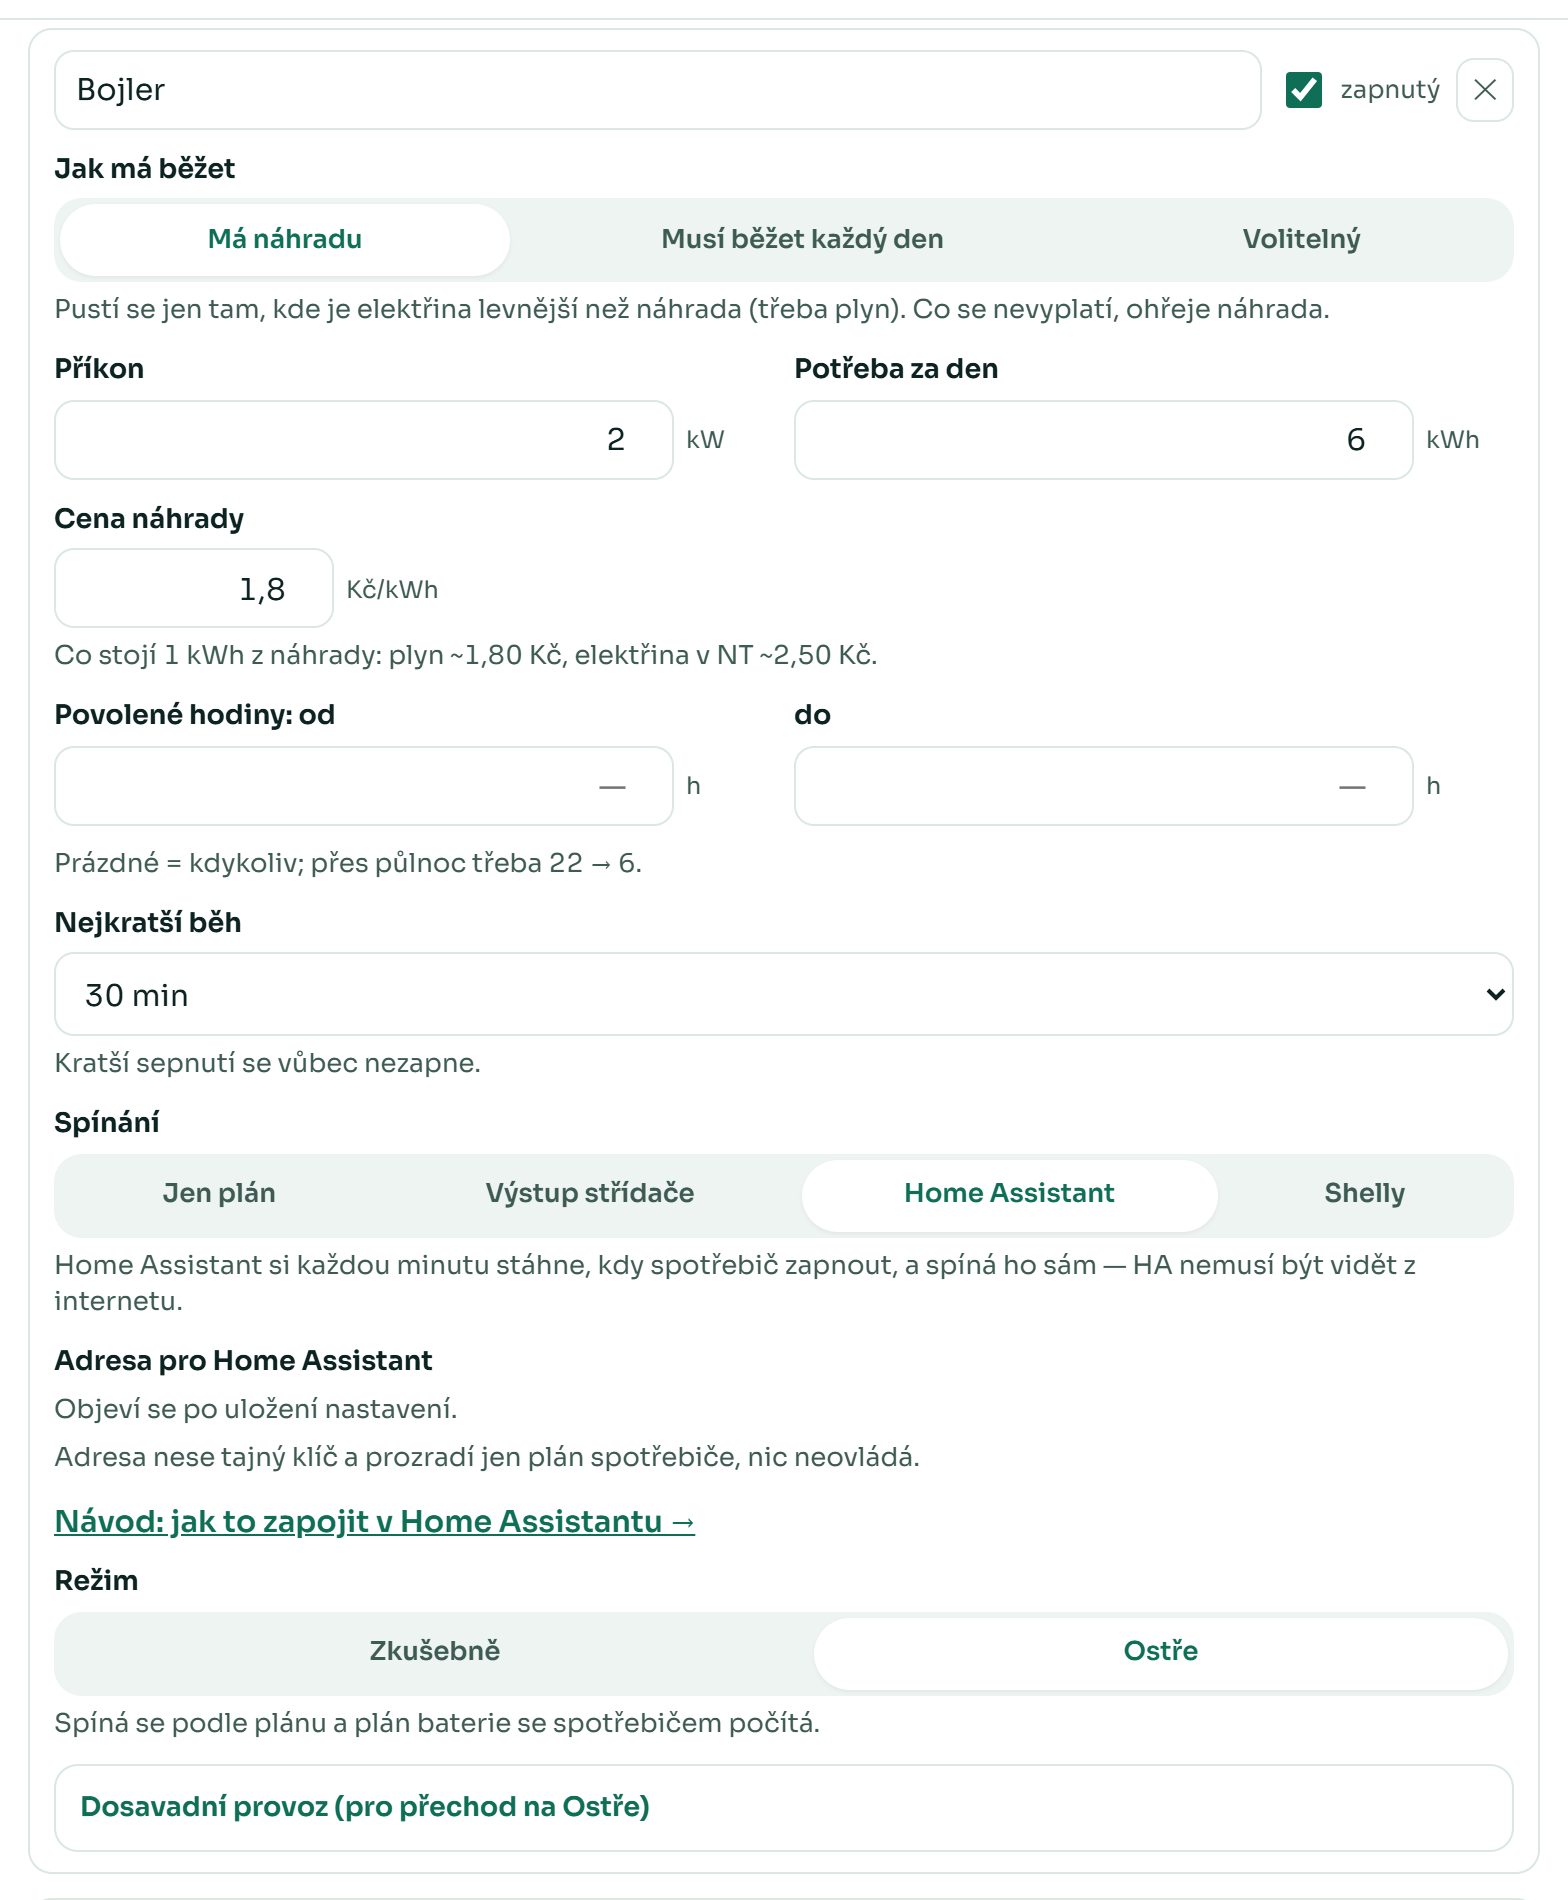Choose Musí běžet každý den option
1568x1900 pixels.
tap(802, 239)
